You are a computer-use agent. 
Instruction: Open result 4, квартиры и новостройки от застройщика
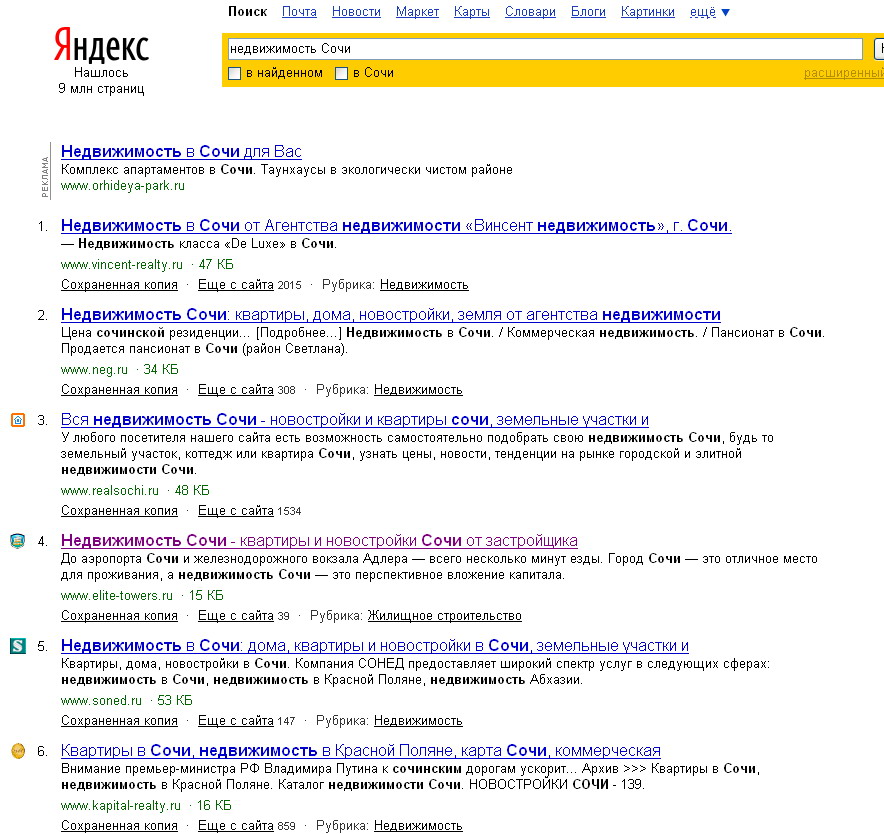tap(319, 541)
